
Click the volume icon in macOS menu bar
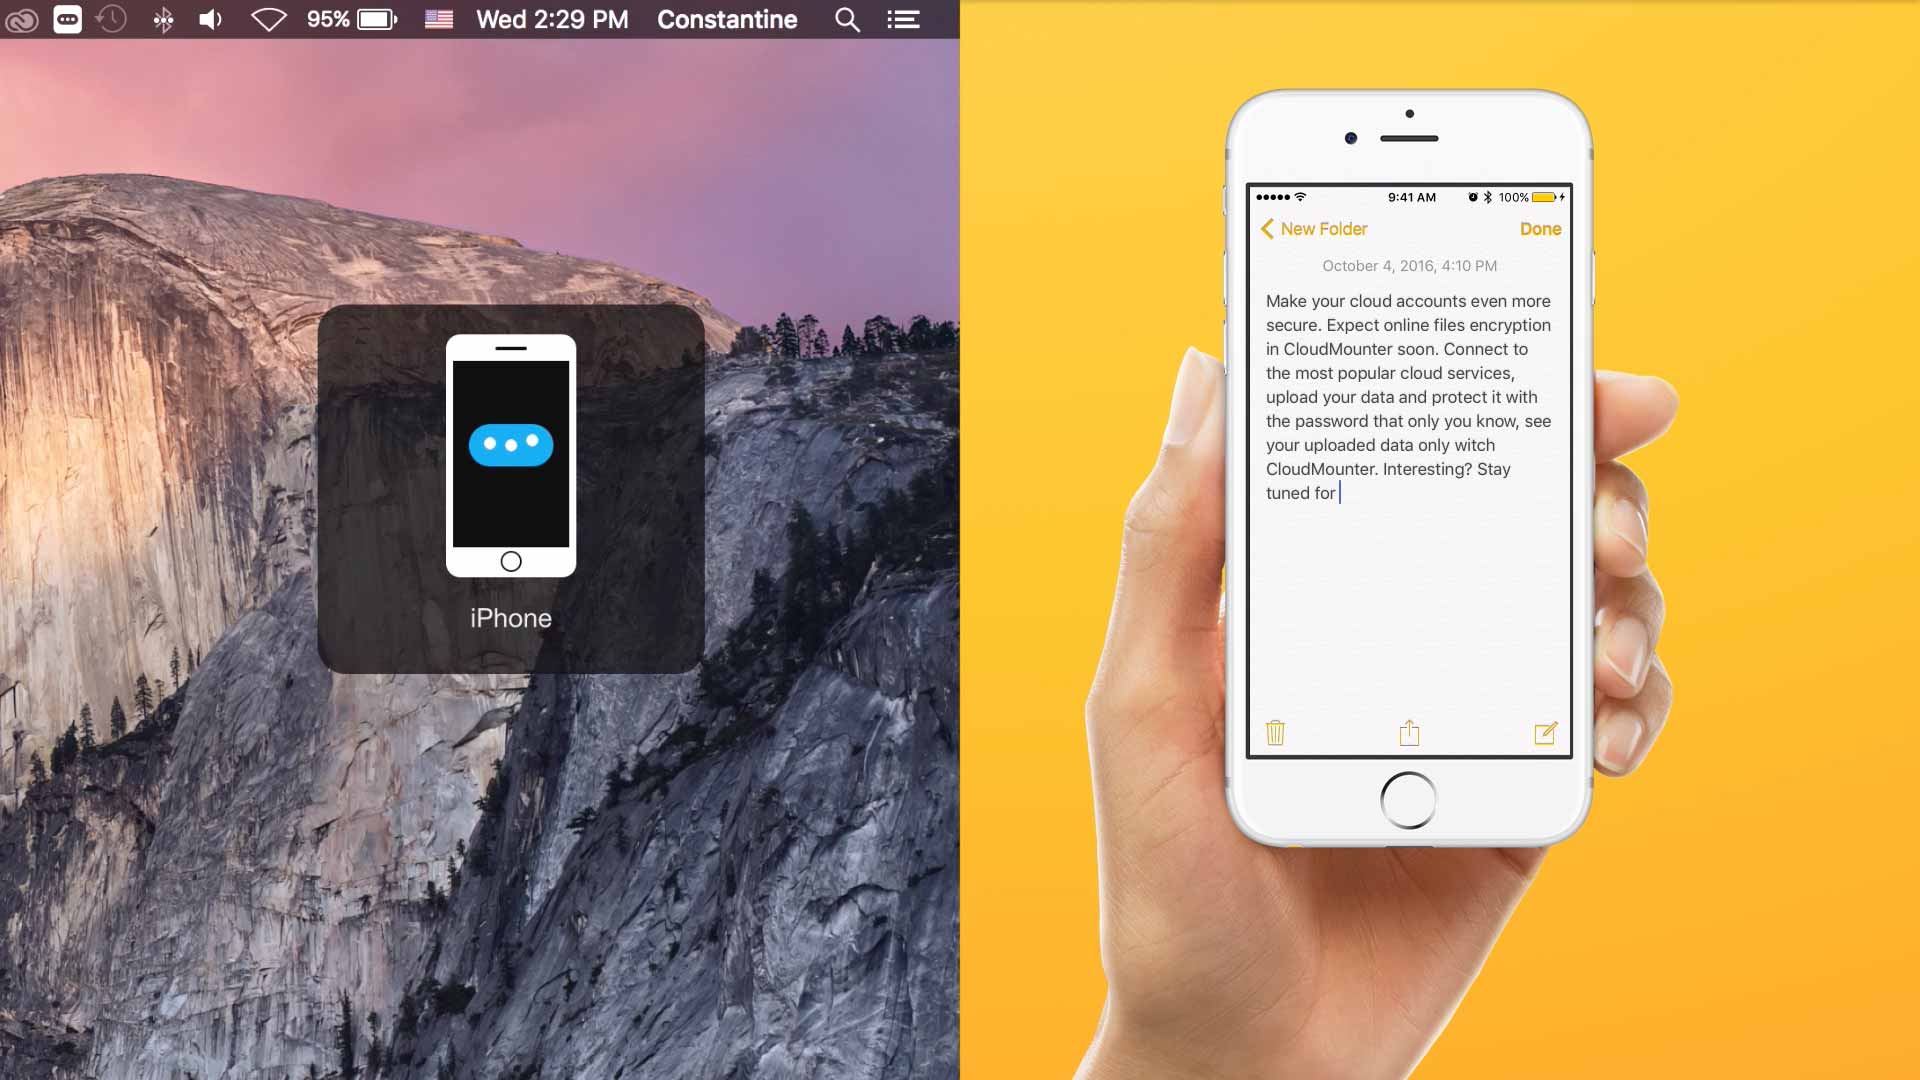(x=211, y=18)
